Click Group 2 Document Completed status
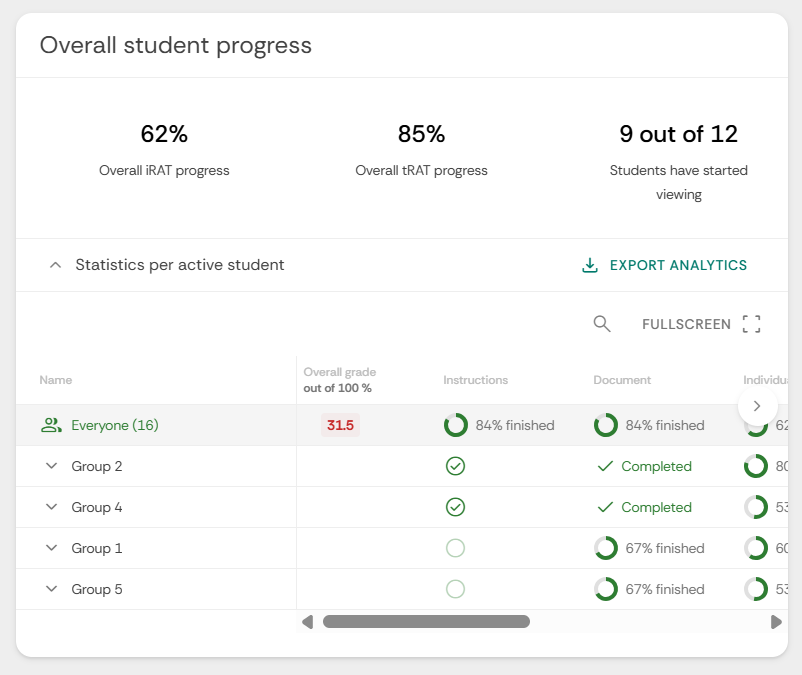Screen dimensions: 802x675 coord(644,466)
